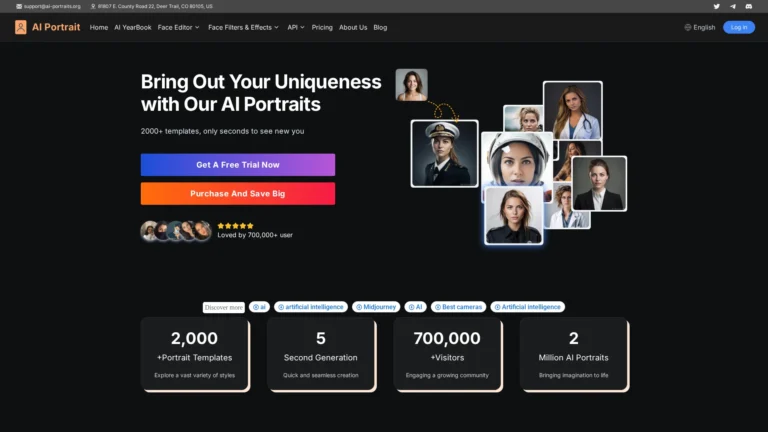The image size is (768, 432).
Task: Click the Log in button
Action: pos(739,27)
